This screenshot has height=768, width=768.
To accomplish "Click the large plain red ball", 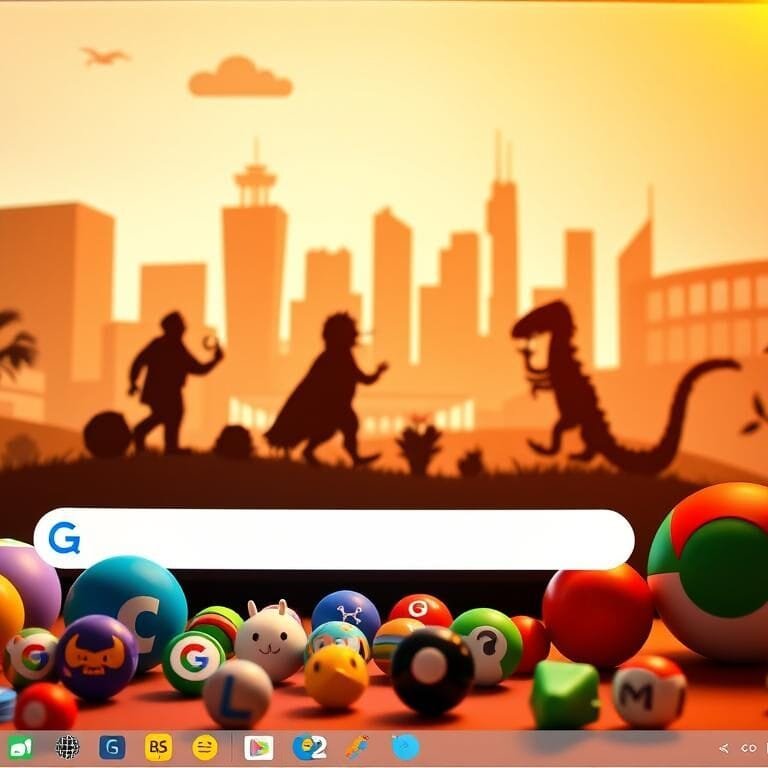I will tap(597, 616).
